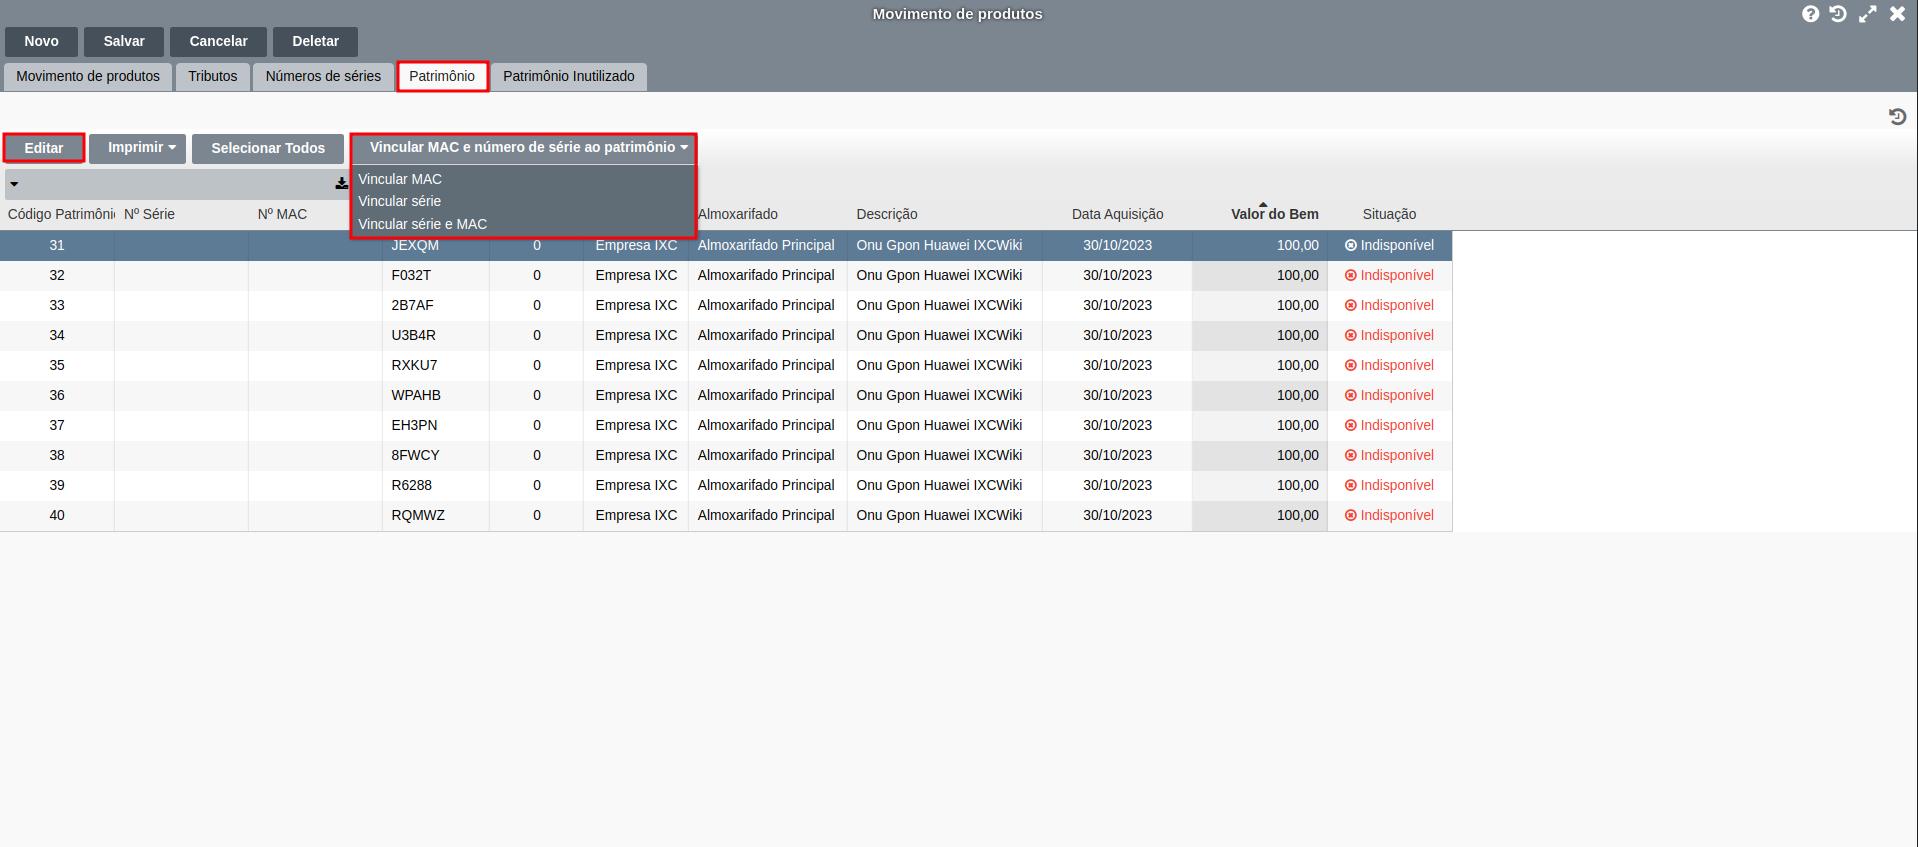Select row with code 33

(726, 305)
